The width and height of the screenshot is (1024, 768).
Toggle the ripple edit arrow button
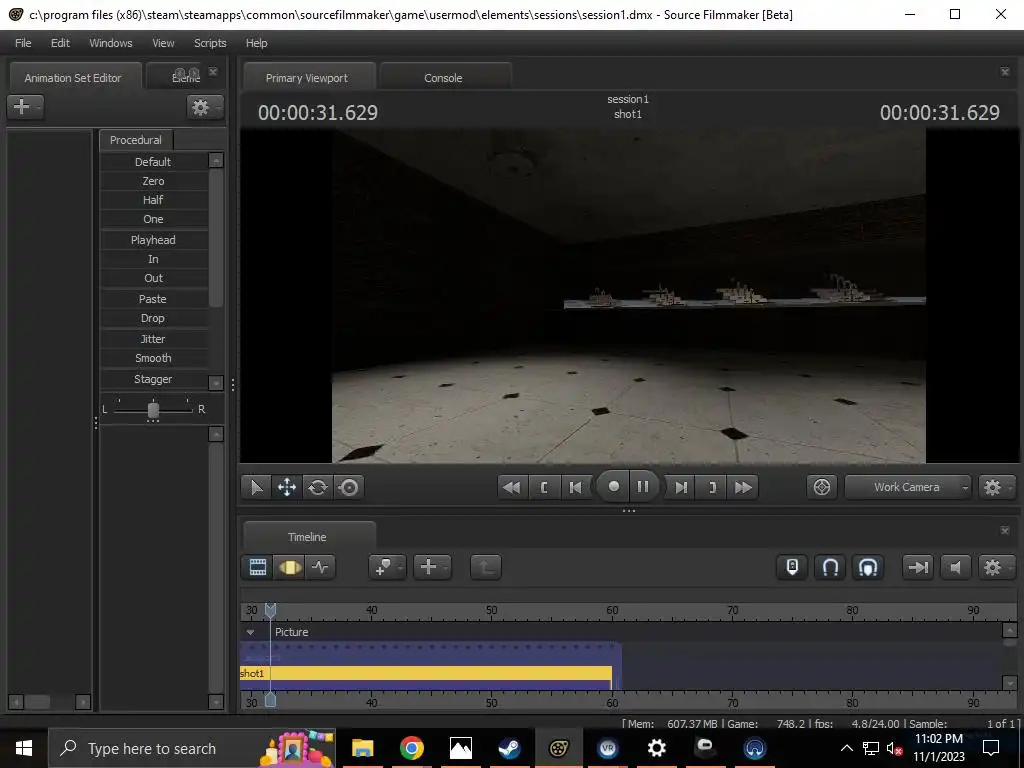918,567
